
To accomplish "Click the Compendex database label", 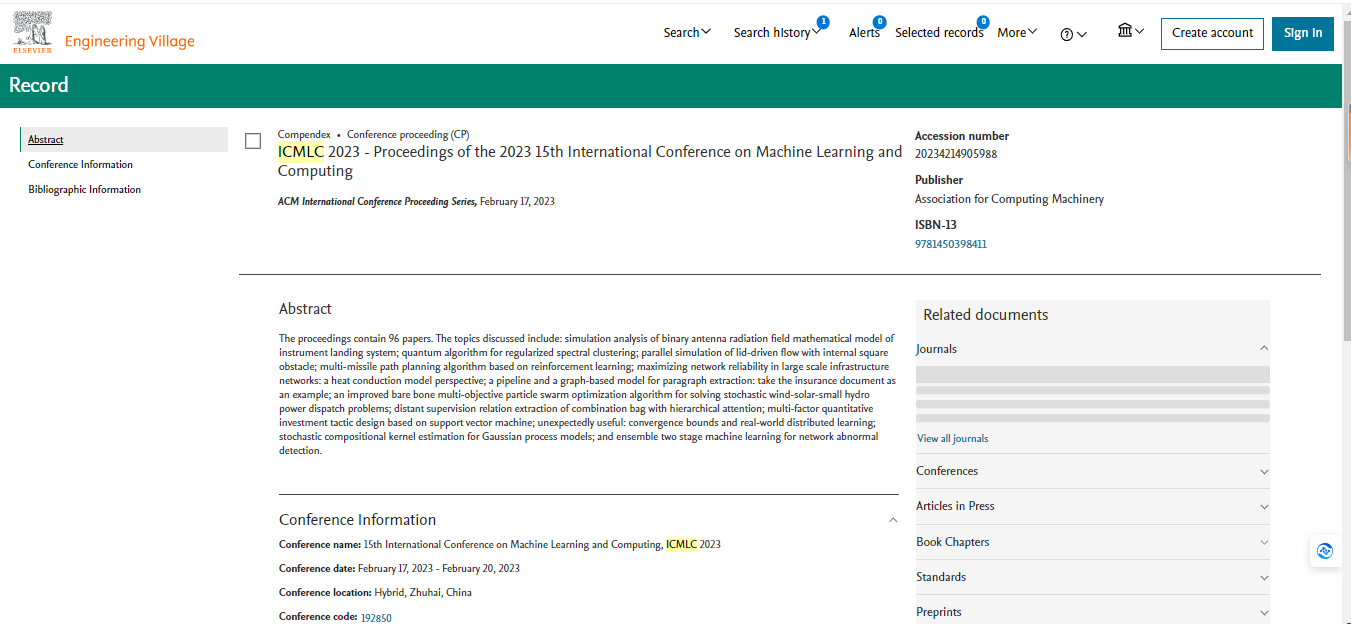I will pyautogui.click(x=304, y=134).
